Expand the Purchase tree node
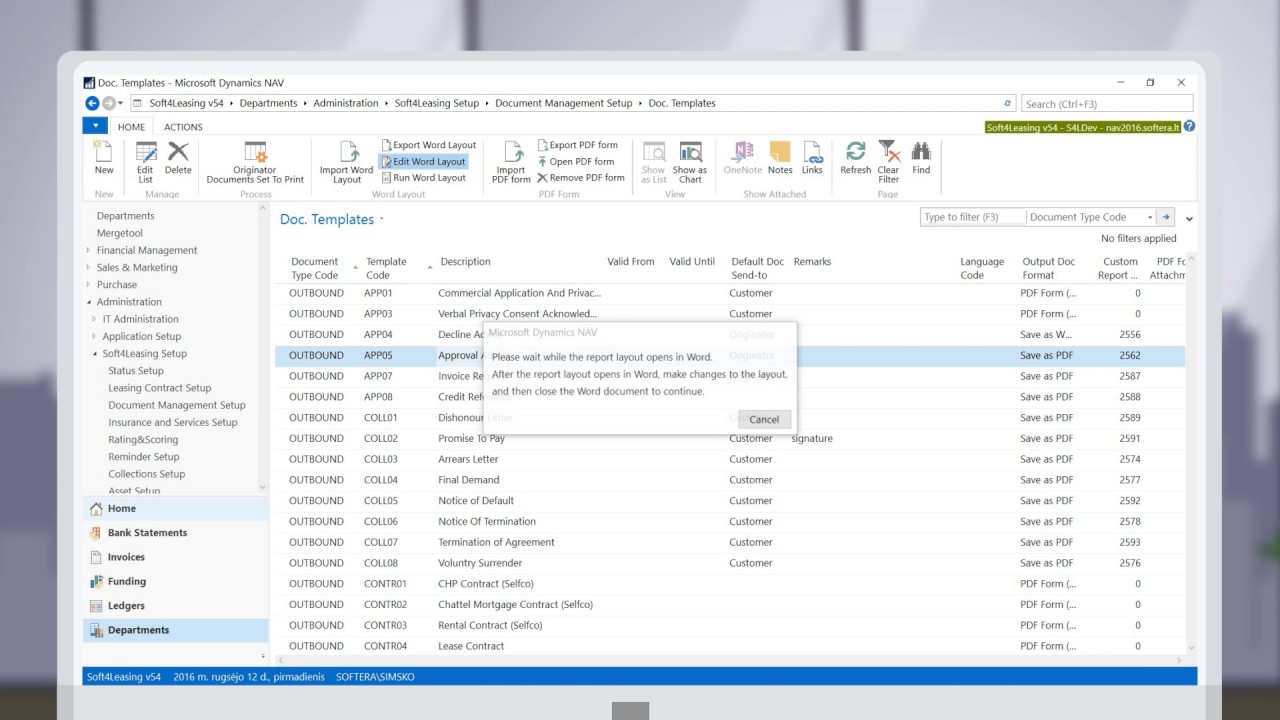 coord(88,284)
